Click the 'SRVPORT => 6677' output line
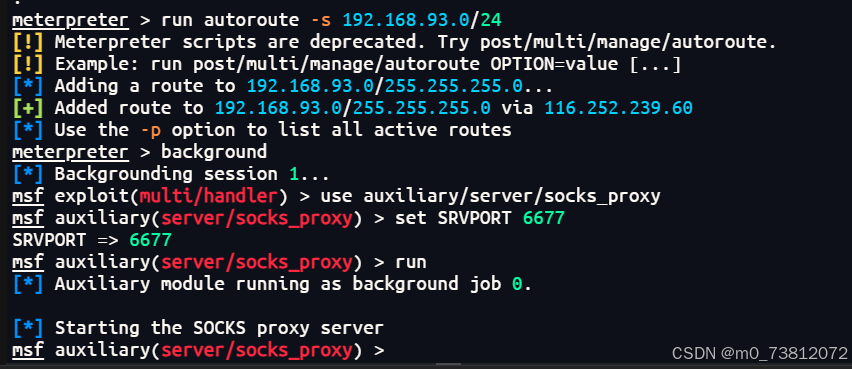Viewport: 852px width, 369px height. (92, 240)
